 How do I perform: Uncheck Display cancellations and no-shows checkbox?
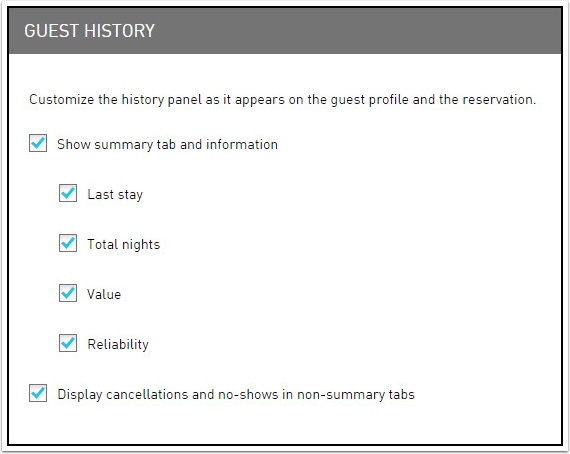pos(38,393)
